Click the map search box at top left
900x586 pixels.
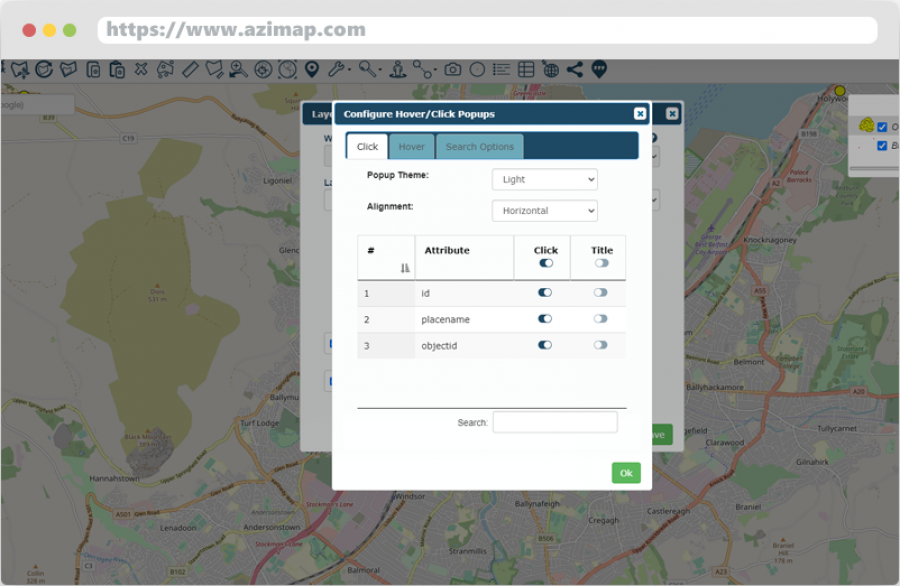(x=37, y=105)
